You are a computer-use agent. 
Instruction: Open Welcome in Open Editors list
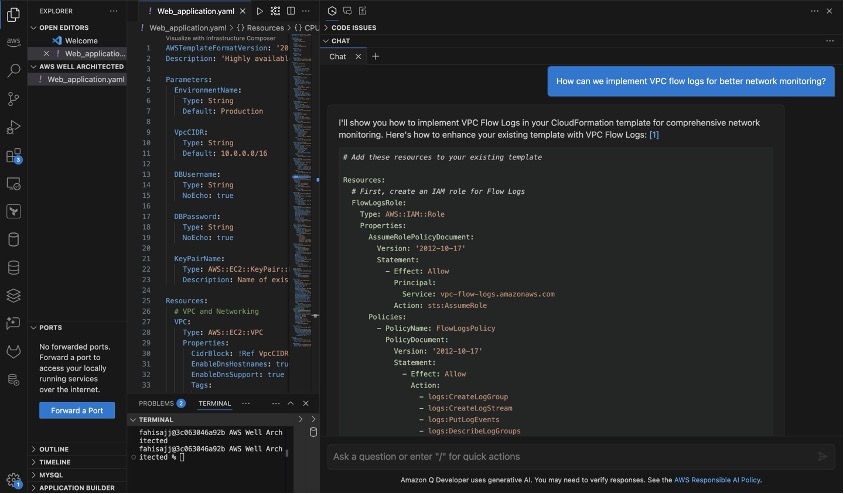[81, 40]
